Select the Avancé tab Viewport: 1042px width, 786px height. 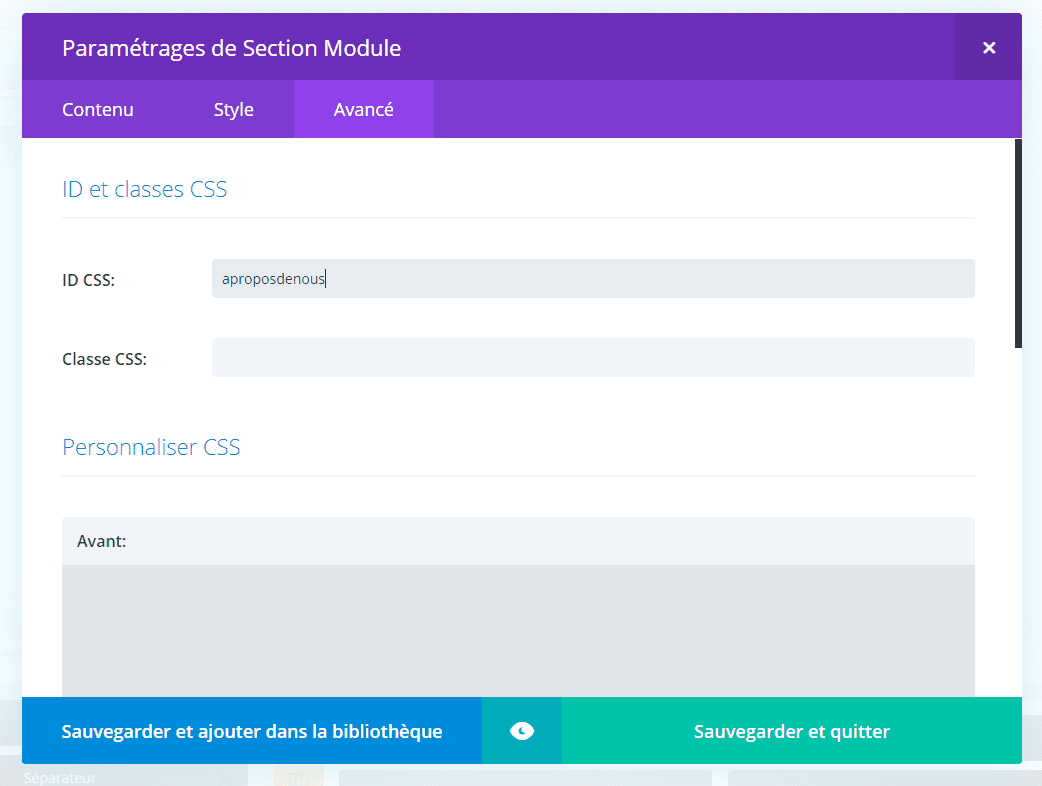point(363,109)
